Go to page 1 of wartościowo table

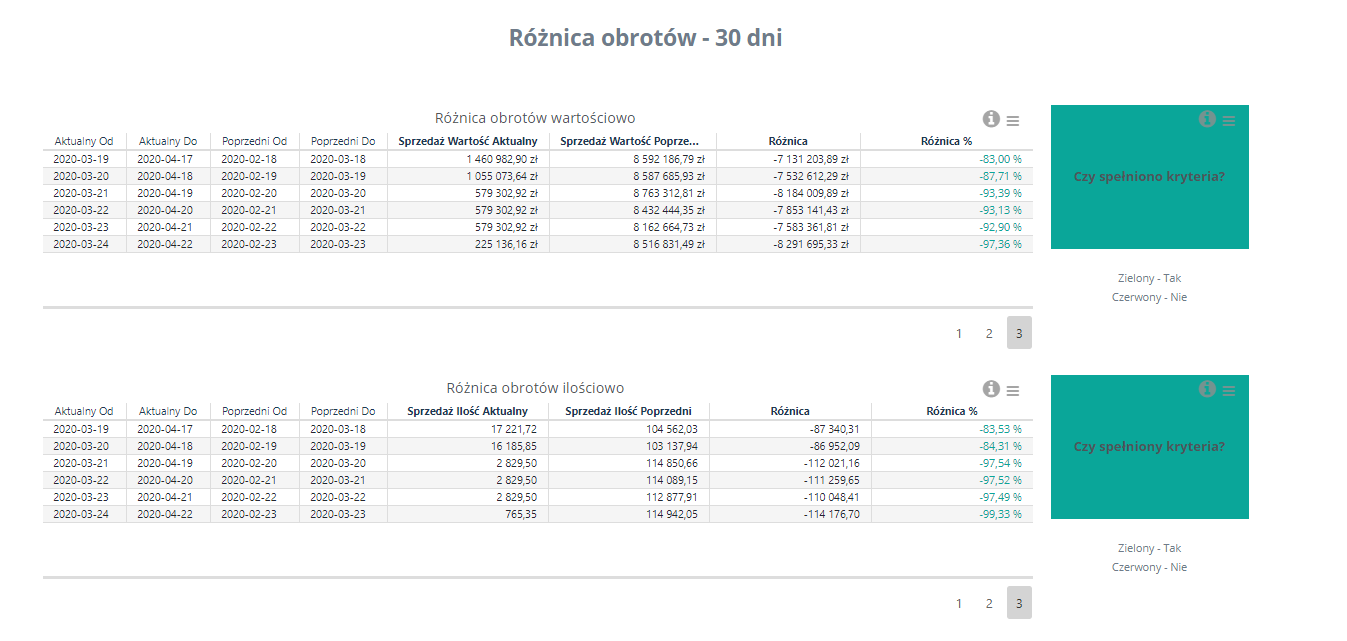(959, 333)
